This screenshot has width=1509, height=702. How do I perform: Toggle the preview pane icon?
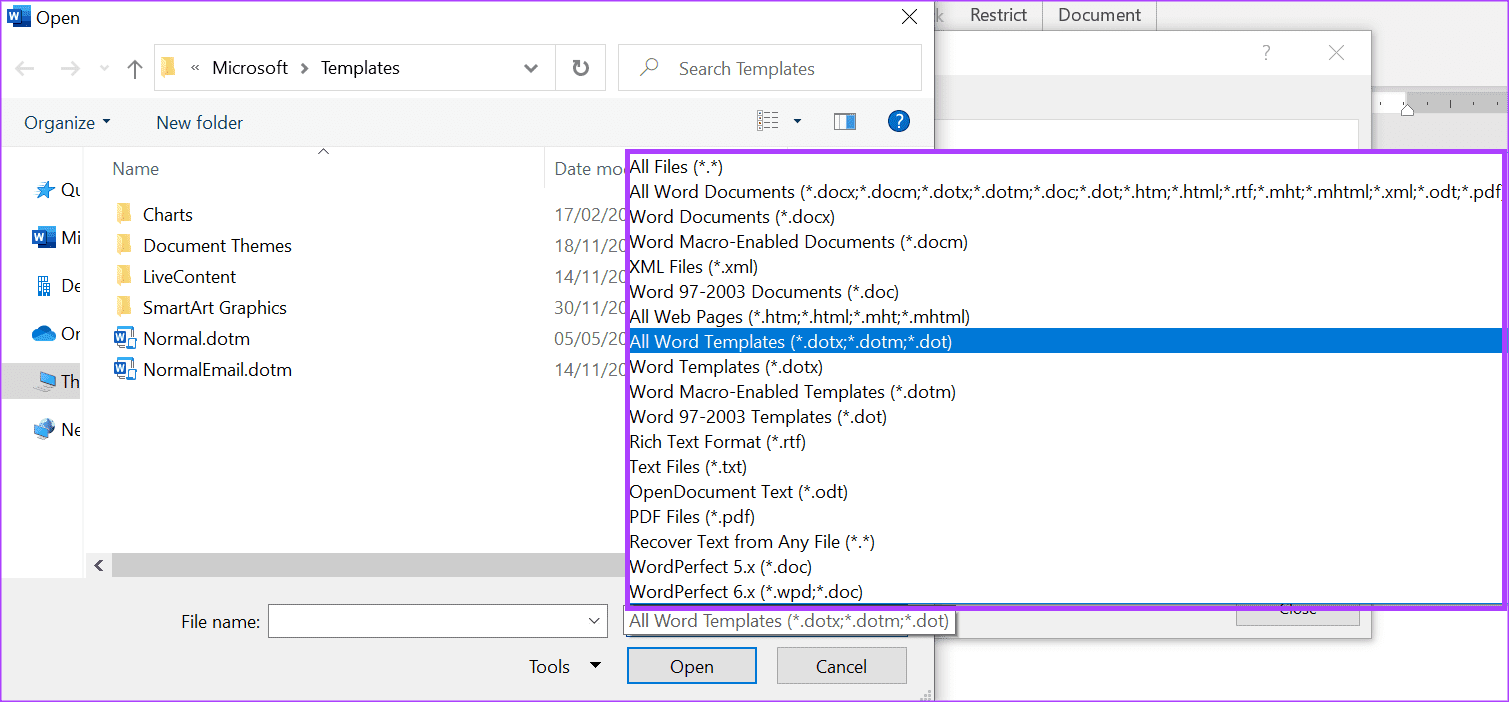(845, 122)
